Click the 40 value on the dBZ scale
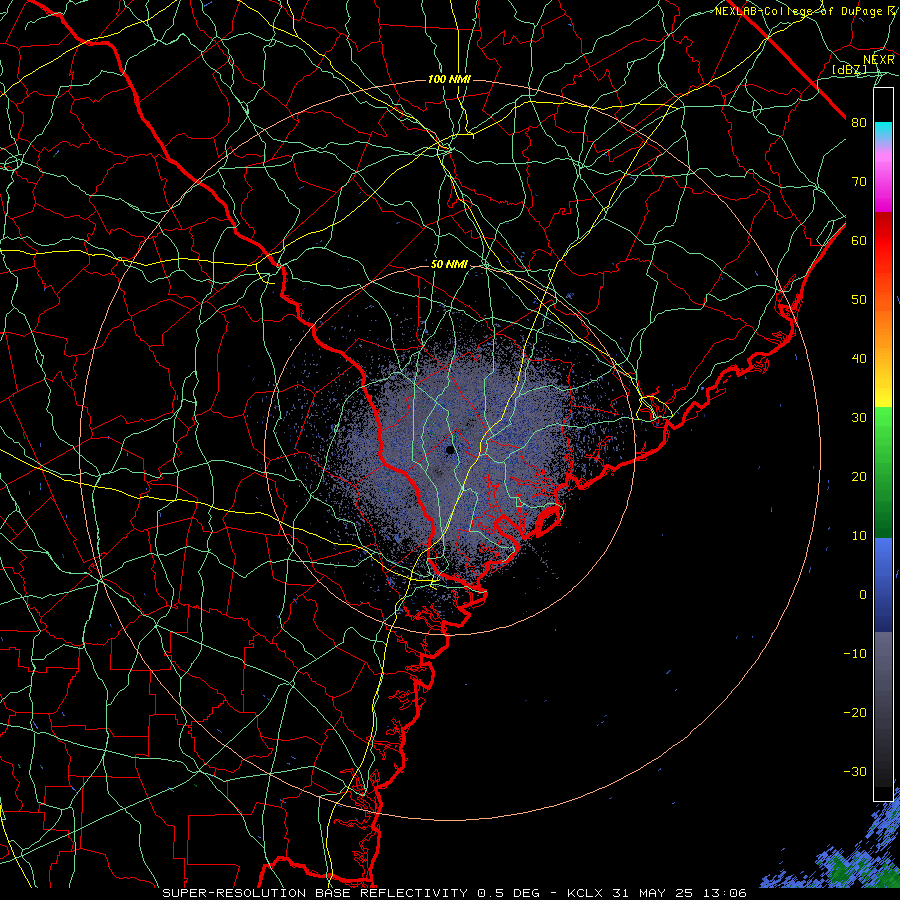The width and height of the screenshot is (900, 900). 859,359
